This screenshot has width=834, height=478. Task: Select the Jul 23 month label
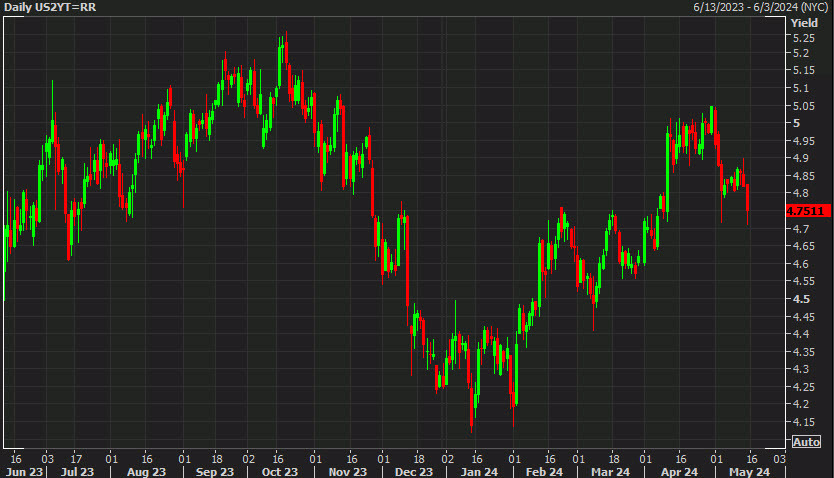[x=77, y=472]
